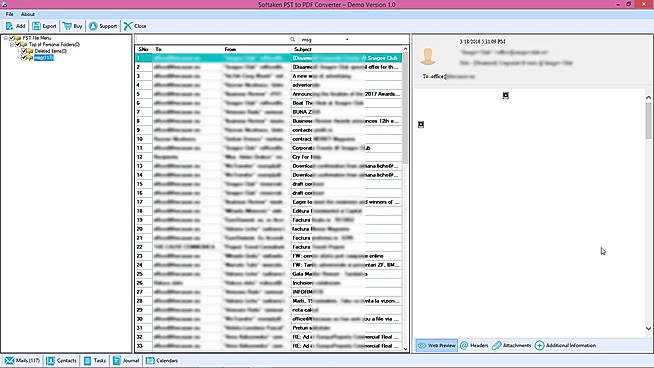This screenshot has width=654, height=368.
Task: Click the email list vertical scrollbar thumb
Action: 405,108
